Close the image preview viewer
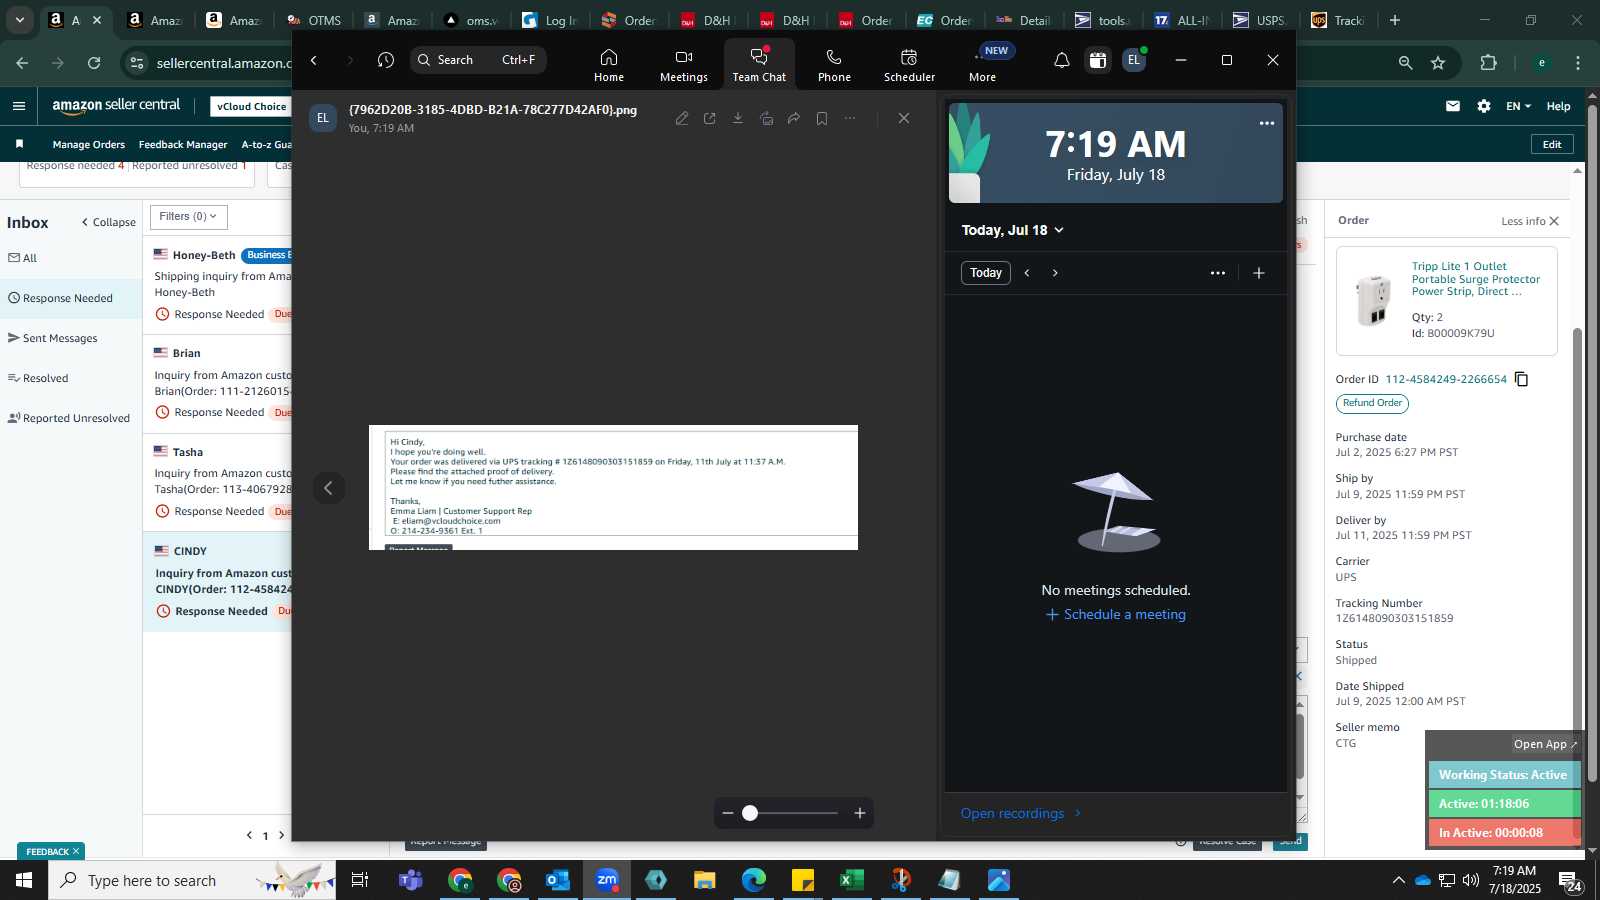 point(904,118)
